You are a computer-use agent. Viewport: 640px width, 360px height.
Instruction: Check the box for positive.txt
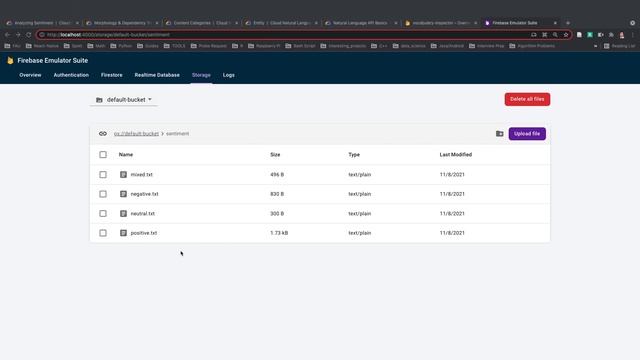[103, 233]
